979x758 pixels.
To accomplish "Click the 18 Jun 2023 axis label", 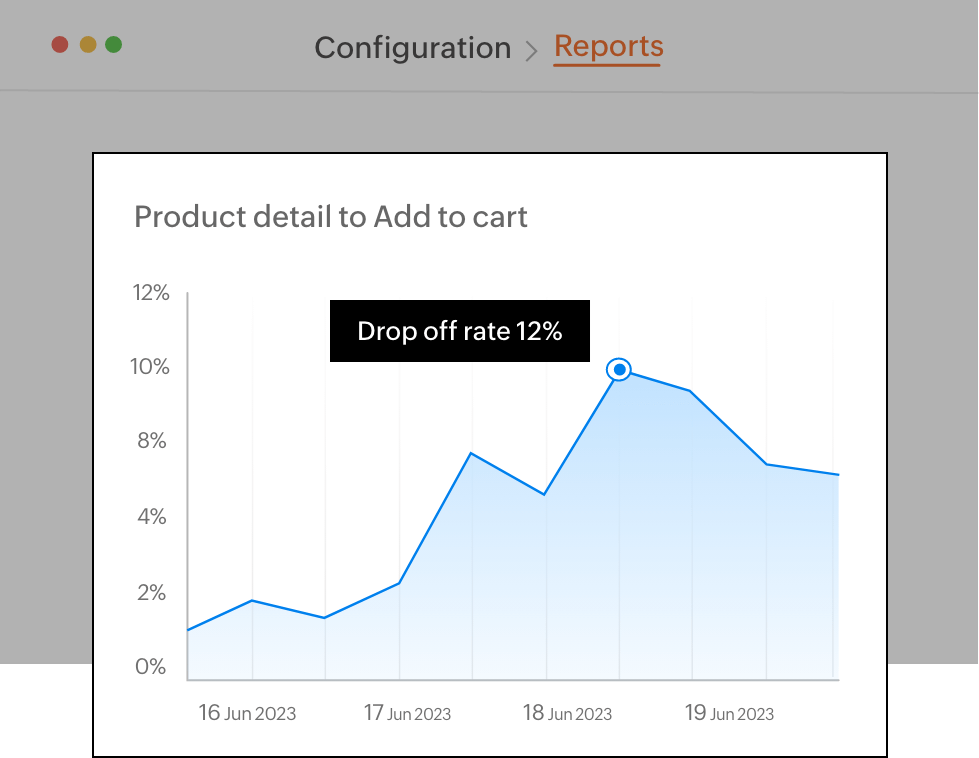I will point(567,713).
